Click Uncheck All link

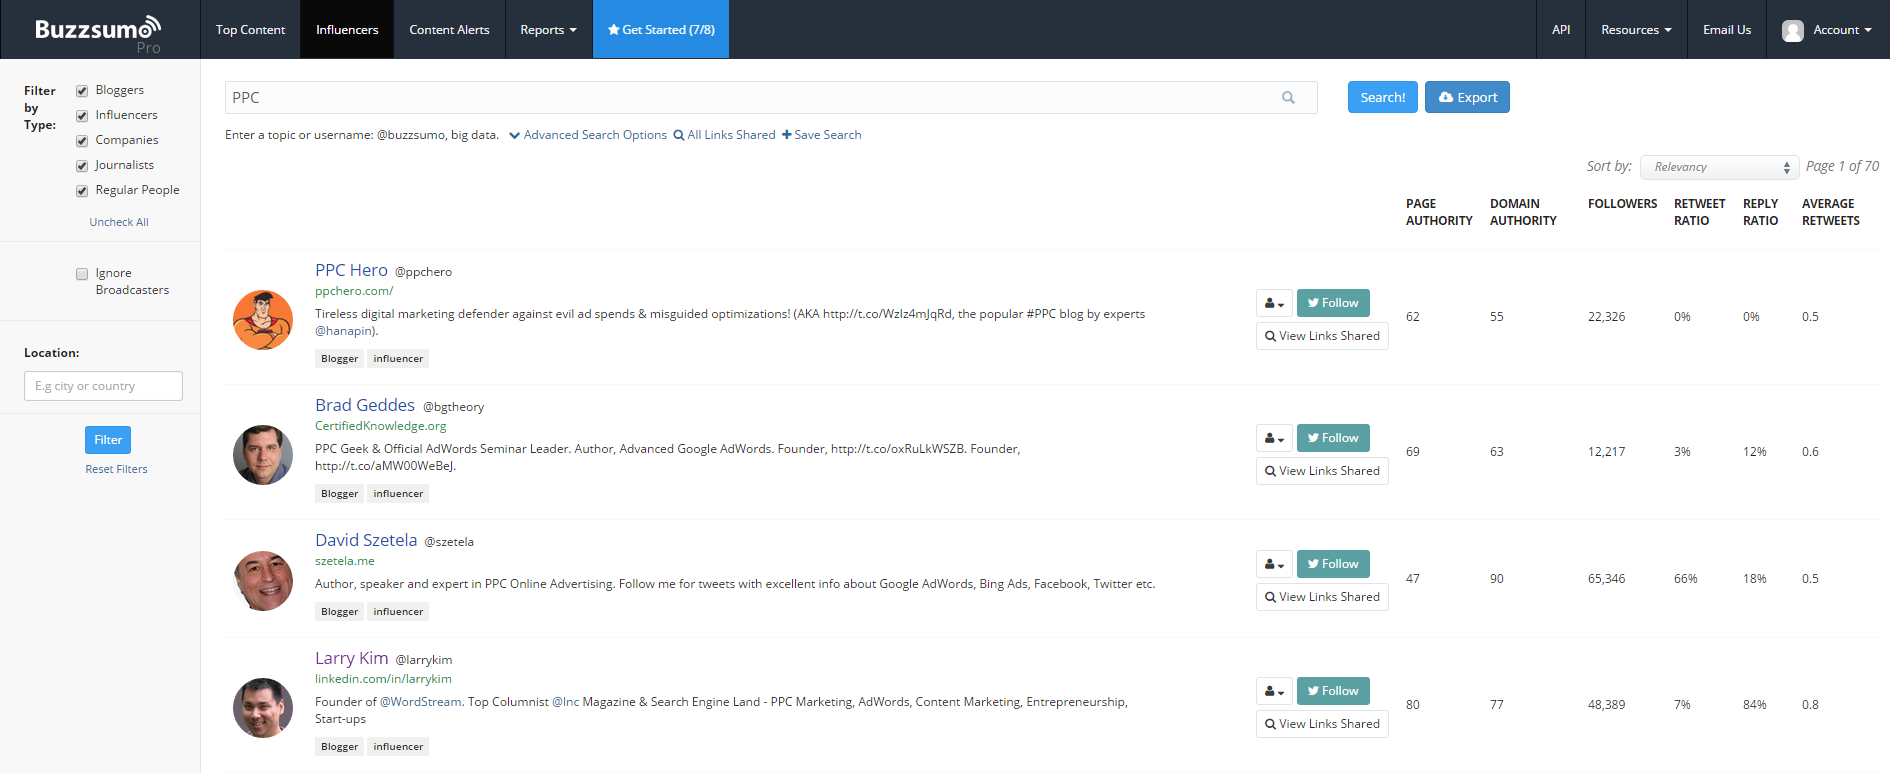119,222
